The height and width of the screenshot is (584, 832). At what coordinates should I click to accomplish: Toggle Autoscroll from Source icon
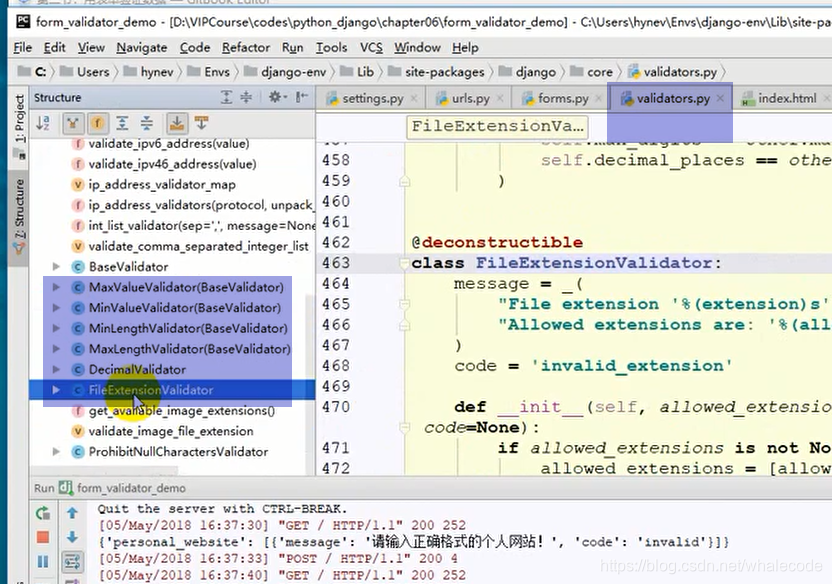pos(202,123)
